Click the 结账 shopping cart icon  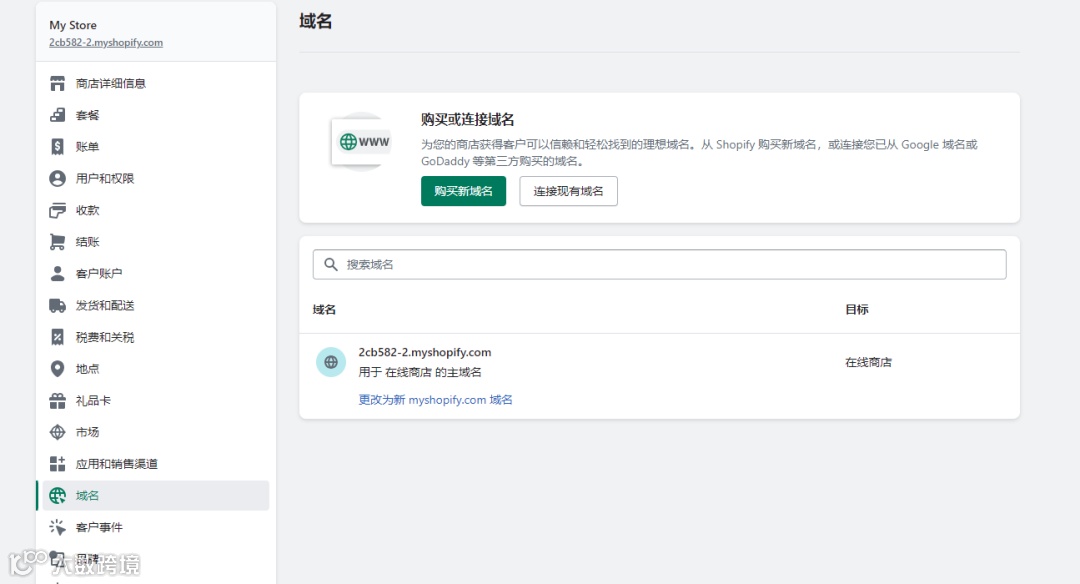tap(58, 242)
